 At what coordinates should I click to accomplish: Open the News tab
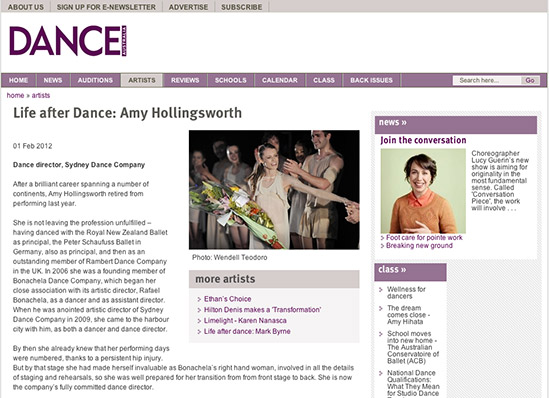[53, 80]
